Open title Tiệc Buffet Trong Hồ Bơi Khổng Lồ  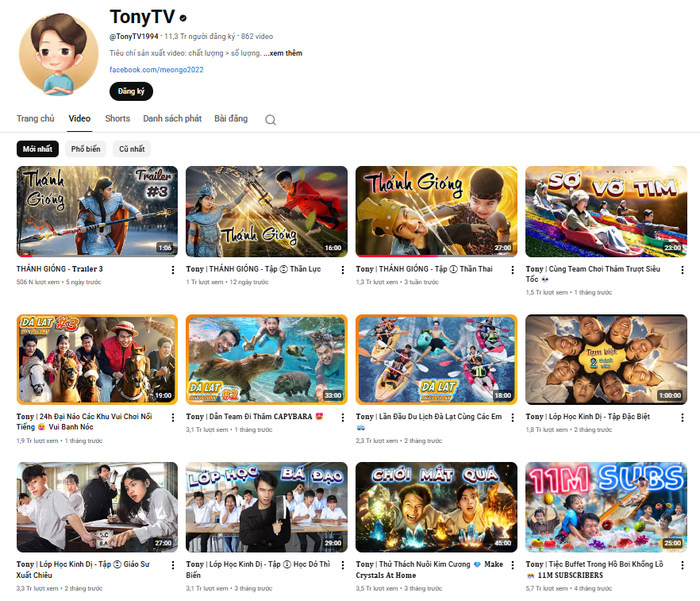[x=595, y=570]
